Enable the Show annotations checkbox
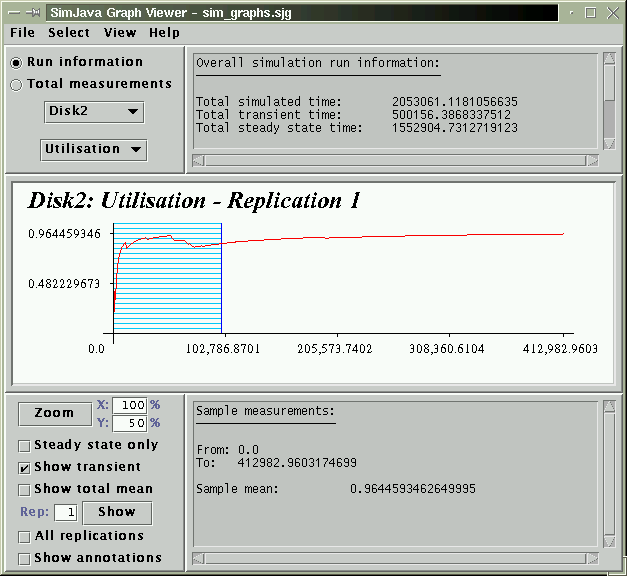Screen dimensions: 627x576 point(24,558)
